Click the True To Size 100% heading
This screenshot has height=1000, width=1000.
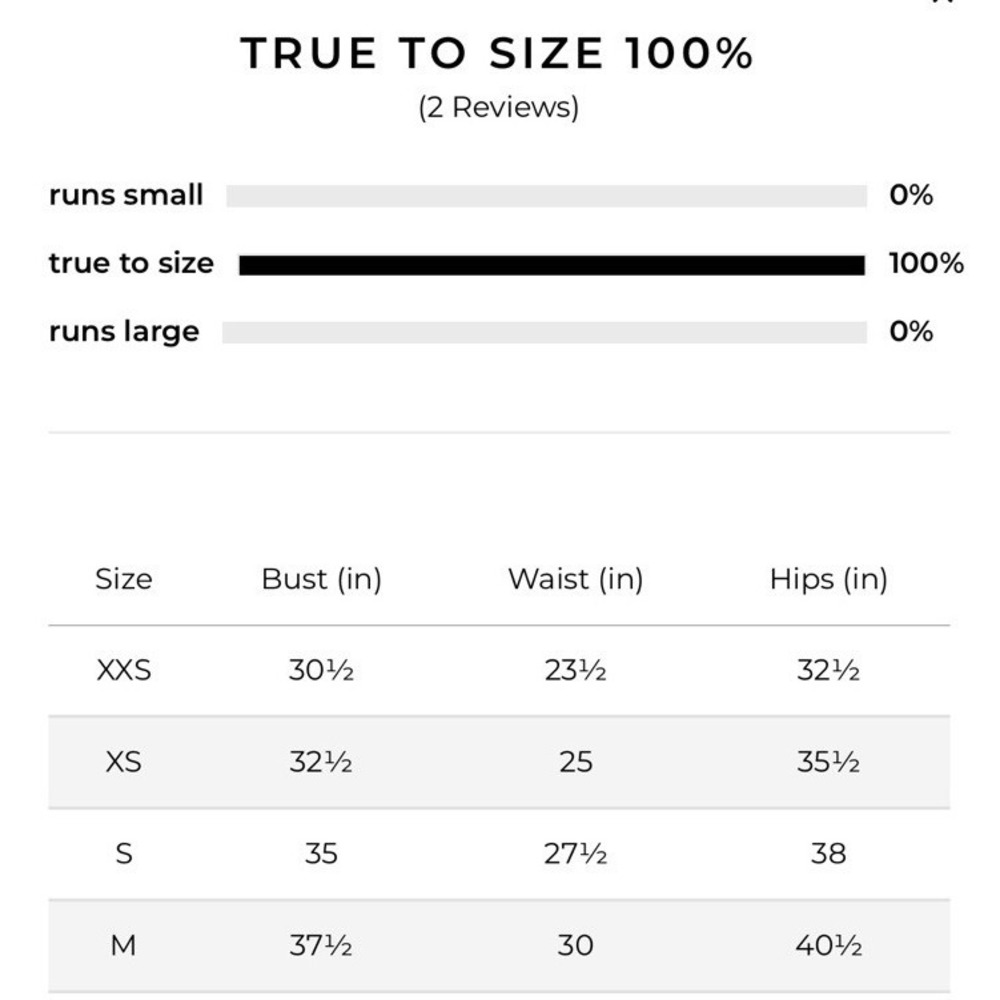[497, 52]
